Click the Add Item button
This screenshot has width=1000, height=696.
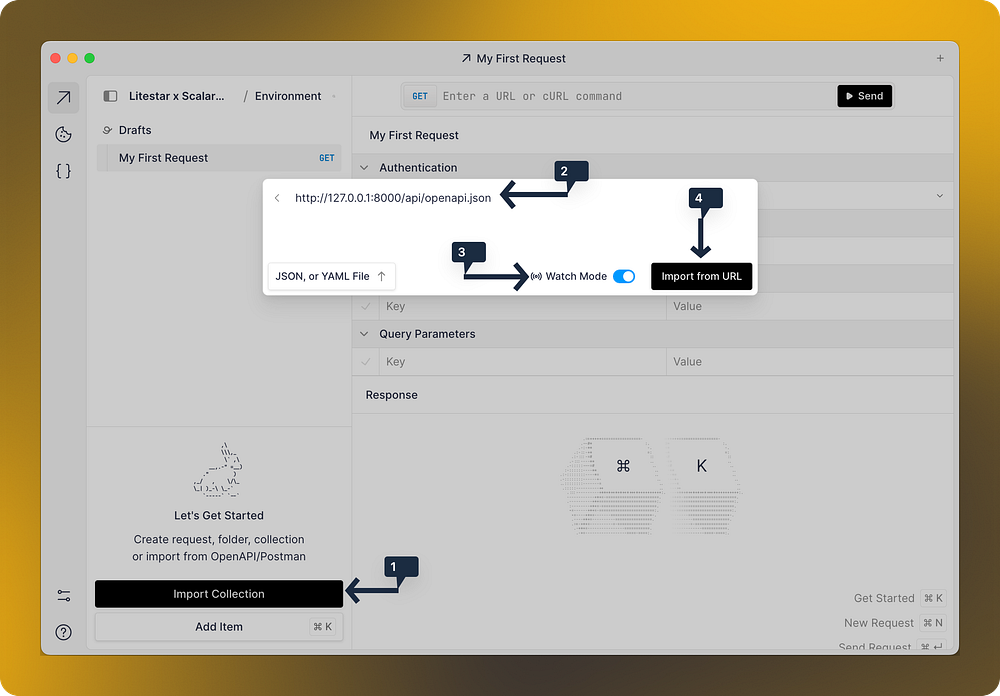tap(219, 627)
